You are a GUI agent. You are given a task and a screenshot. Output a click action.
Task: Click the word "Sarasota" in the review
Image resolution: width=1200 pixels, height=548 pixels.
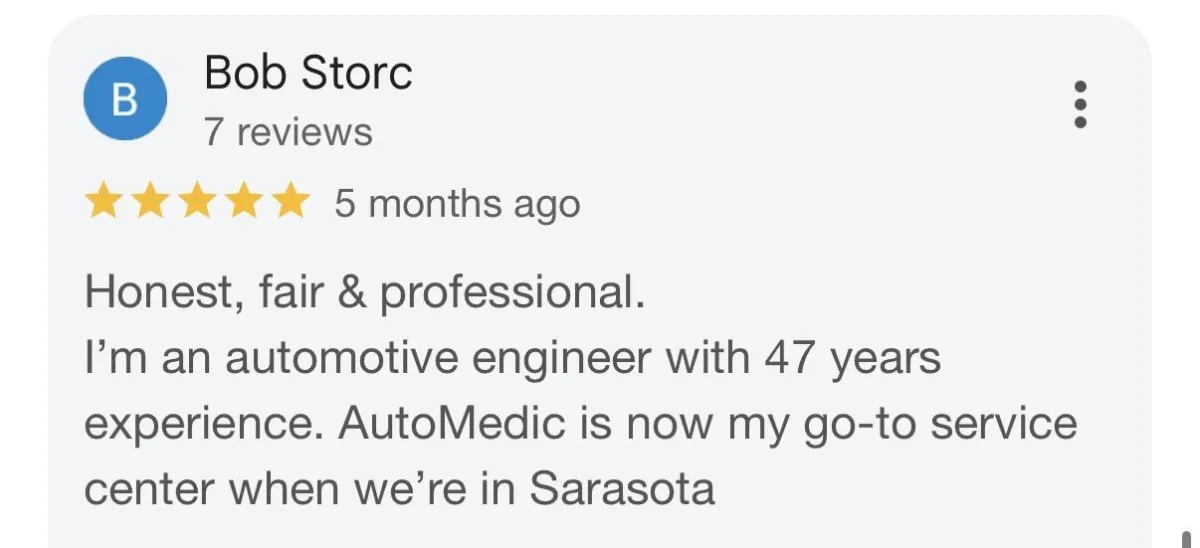tap(622, 490)
